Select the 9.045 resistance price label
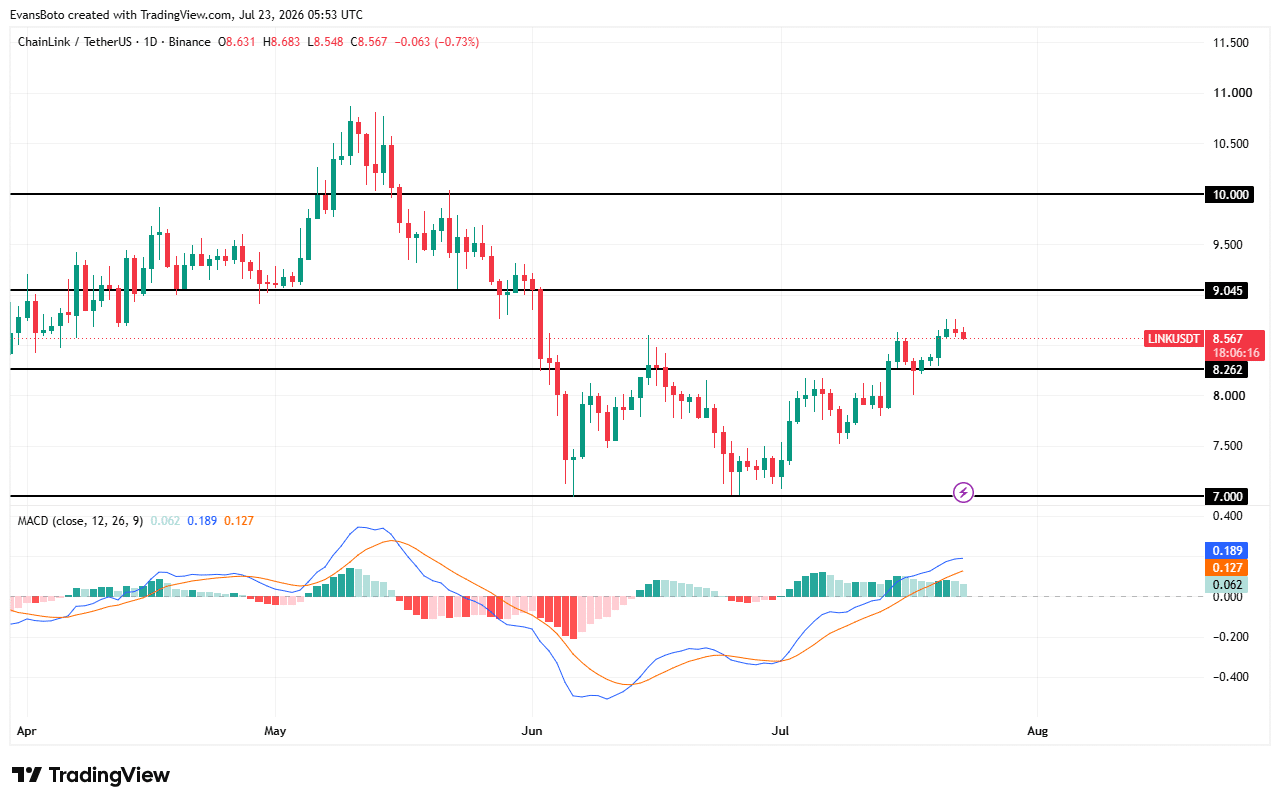The width and height of the screenshot is (1280, 805). tap(1227, 291)
